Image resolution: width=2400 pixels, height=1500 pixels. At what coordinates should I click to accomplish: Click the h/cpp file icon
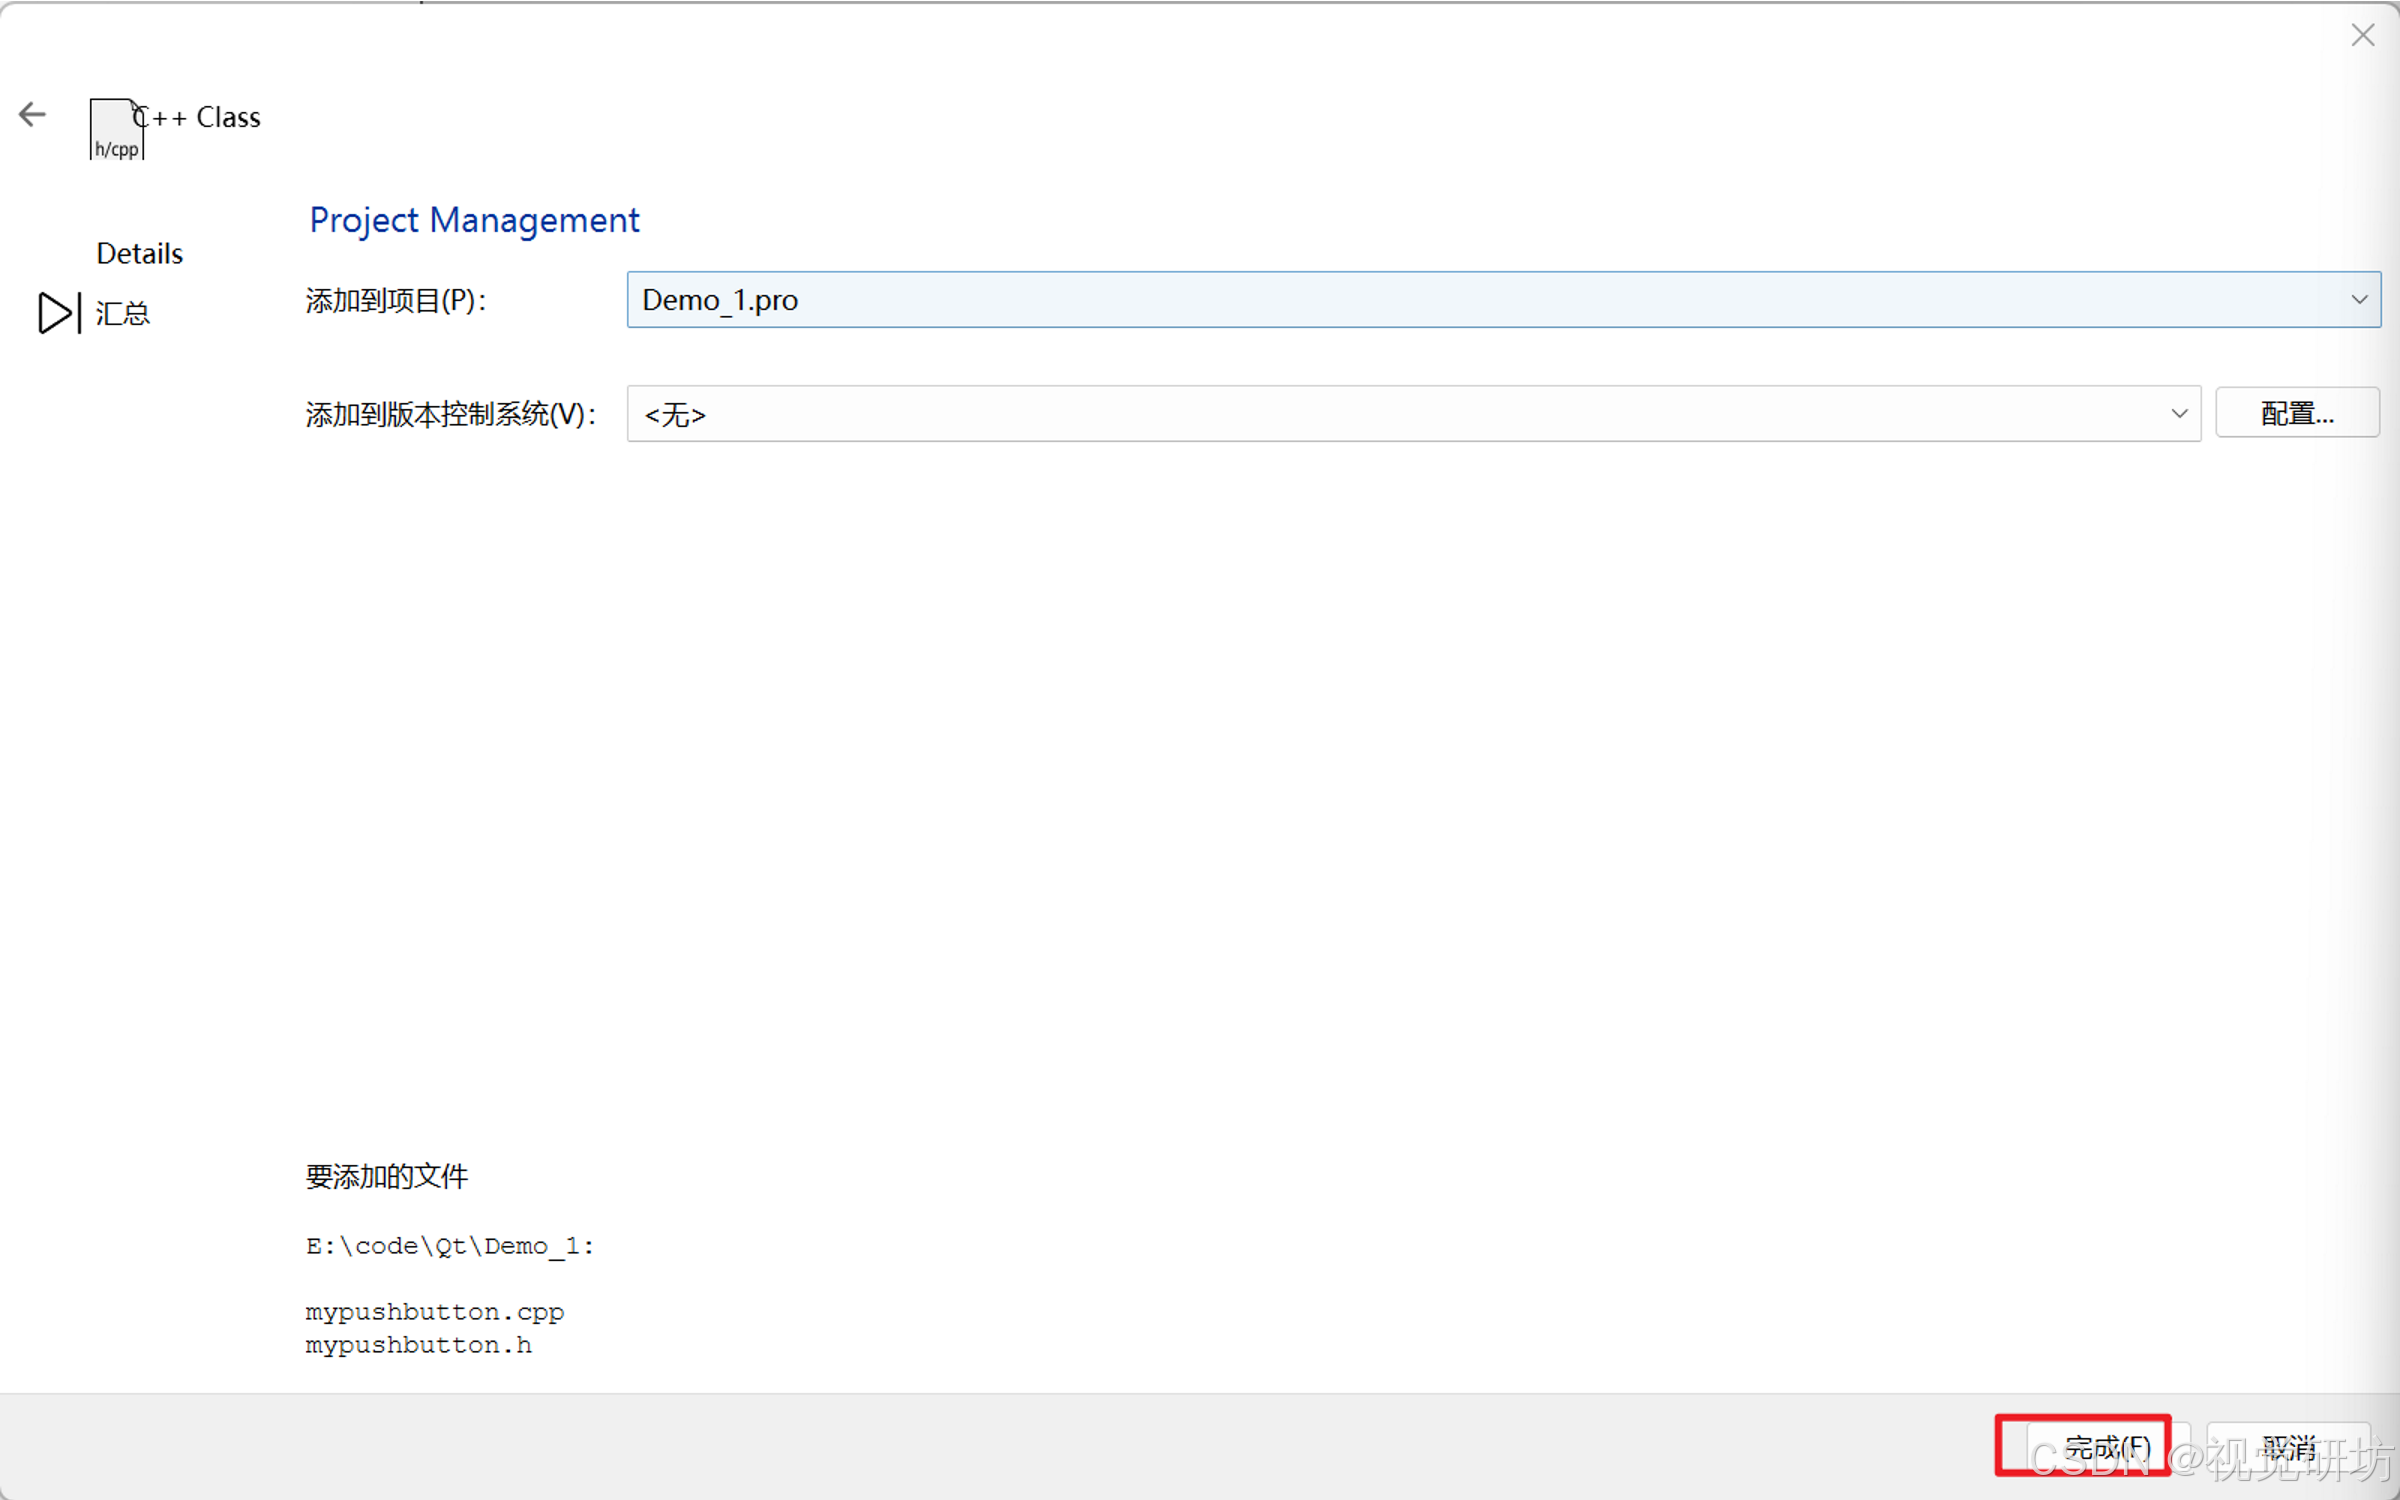[116, 130]
